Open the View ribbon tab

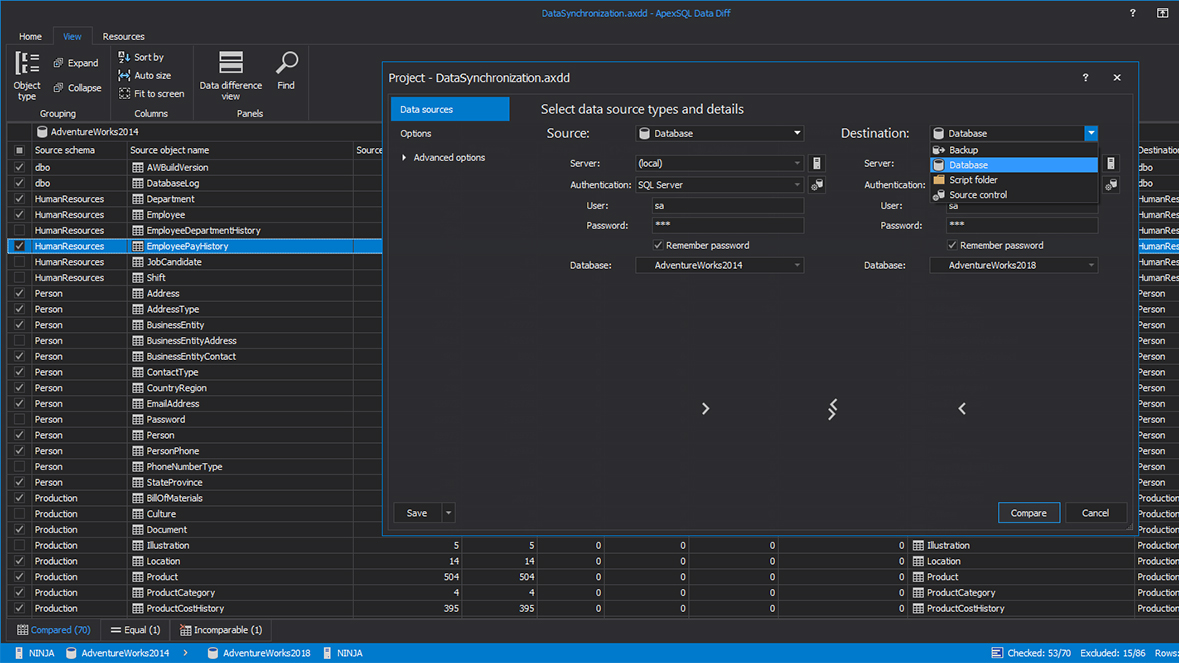(72, 36)
